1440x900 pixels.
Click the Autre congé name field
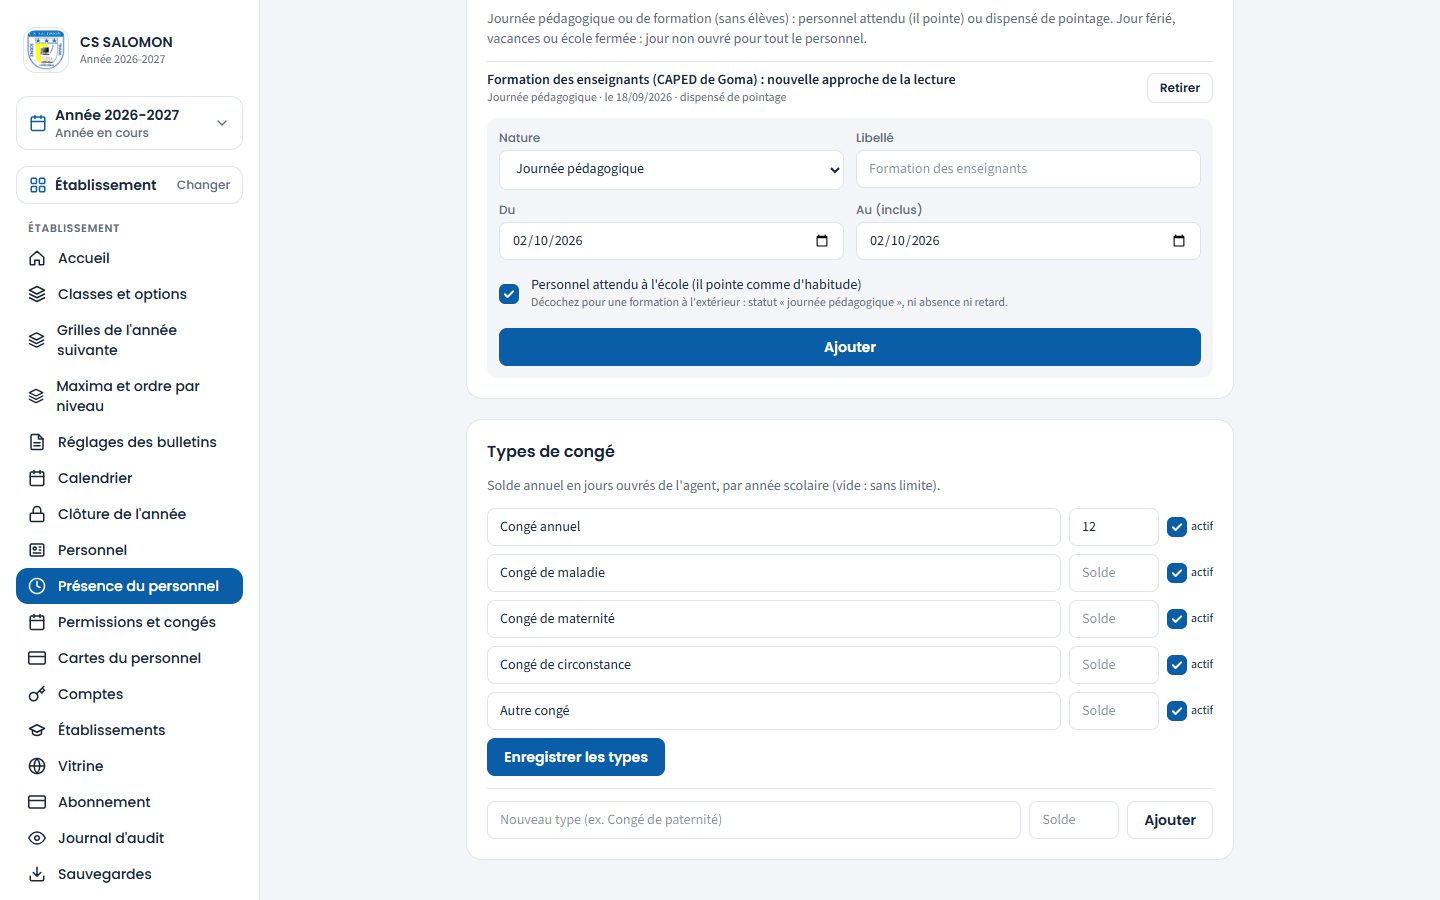pos(774,711)
